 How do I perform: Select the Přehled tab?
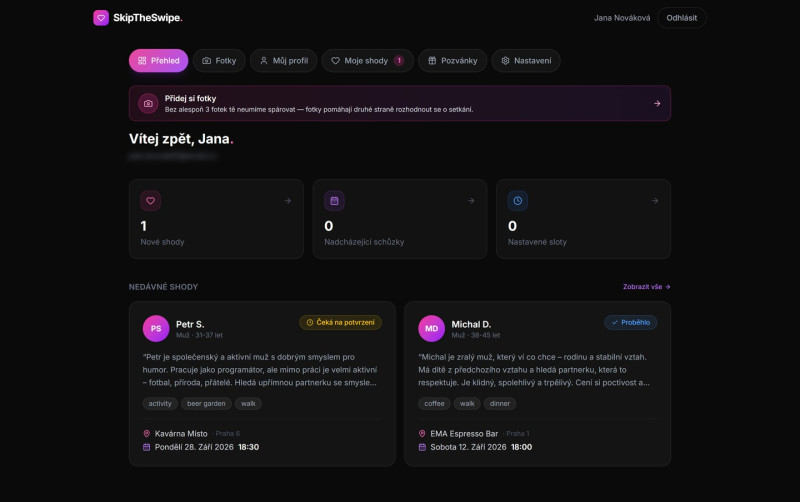click(159, 61)
